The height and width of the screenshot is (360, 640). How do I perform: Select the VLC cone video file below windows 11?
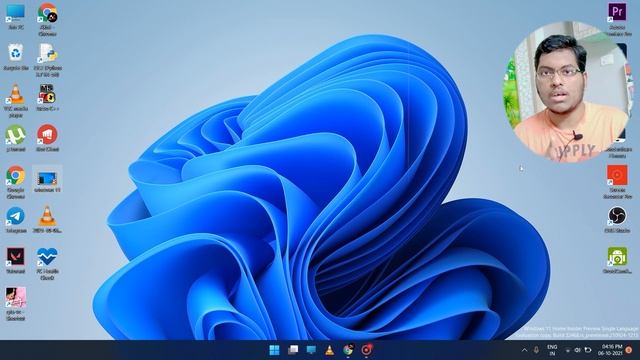(47, 220)
